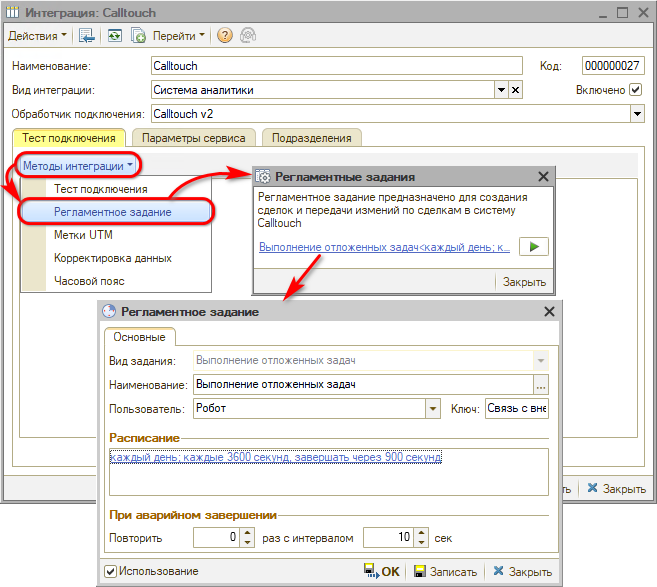Switch to the Подразделения tab
This screenshot has height=587, width=657.
[312, 138]
